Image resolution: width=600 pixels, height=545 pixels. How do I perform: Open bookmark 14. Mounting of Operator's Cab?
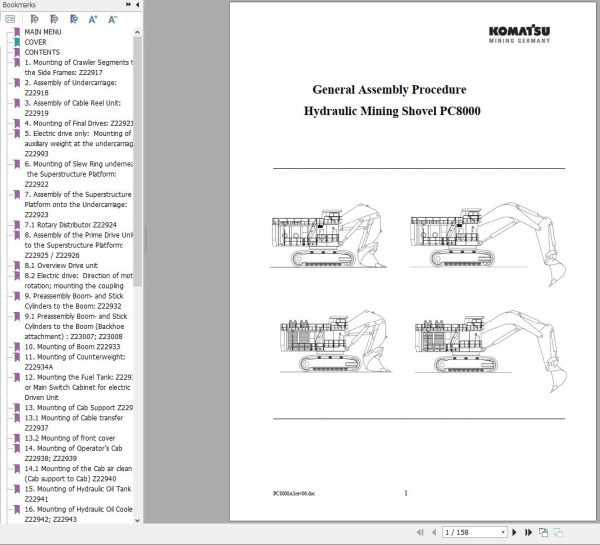pyautogui.click(x=73, y=453)
